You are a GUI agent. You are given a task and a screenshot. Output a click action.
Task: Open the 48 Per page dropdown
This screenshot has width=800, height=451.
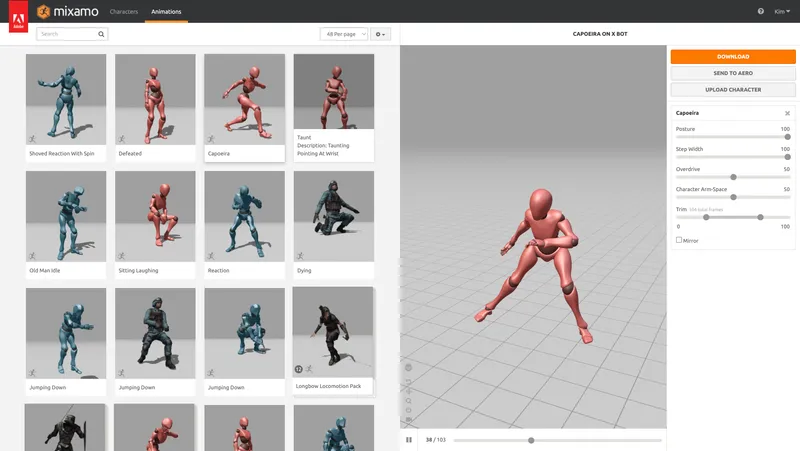(x=343, y=34)
